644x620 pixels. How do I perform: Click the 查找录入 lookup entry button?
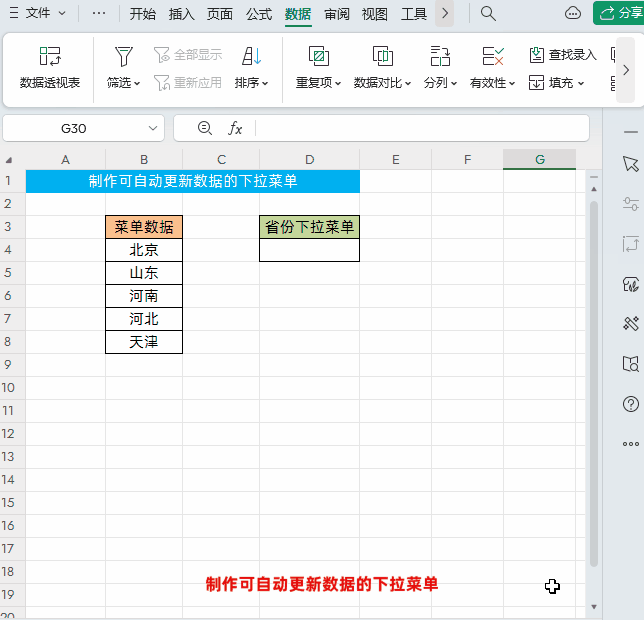562,55
